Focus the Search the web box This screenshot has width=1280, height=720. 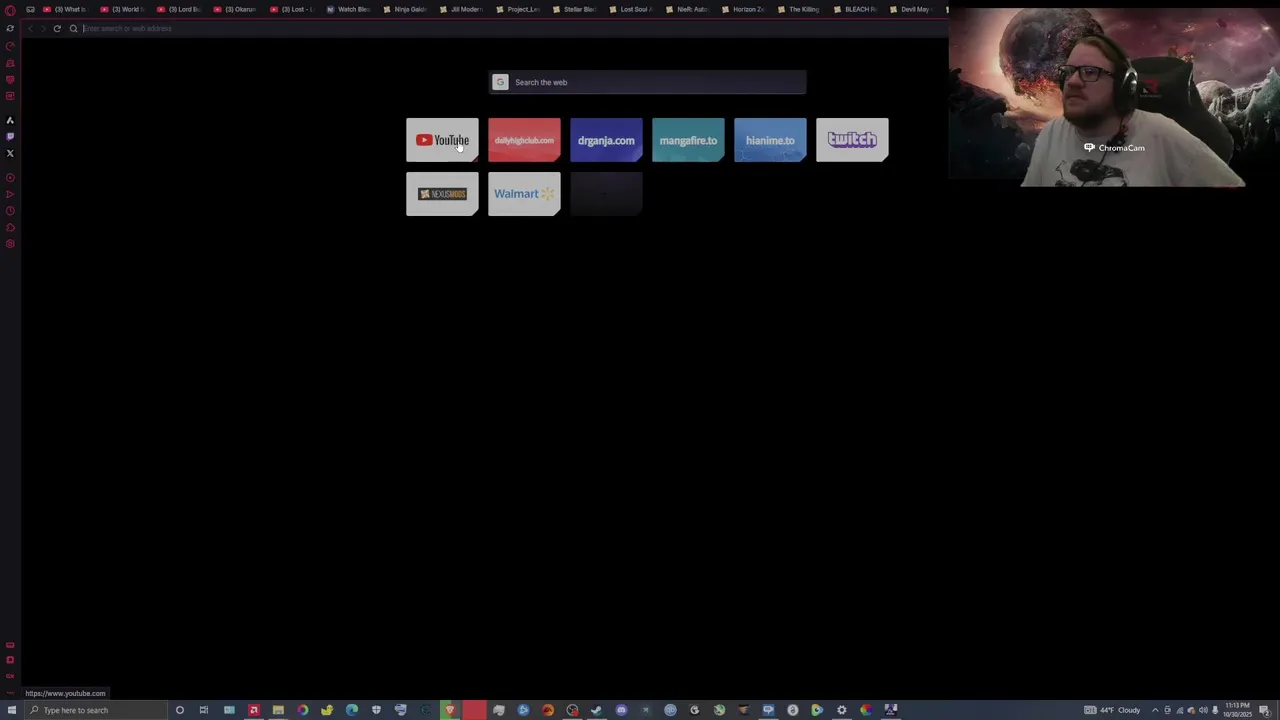click(x=647, y=82)
